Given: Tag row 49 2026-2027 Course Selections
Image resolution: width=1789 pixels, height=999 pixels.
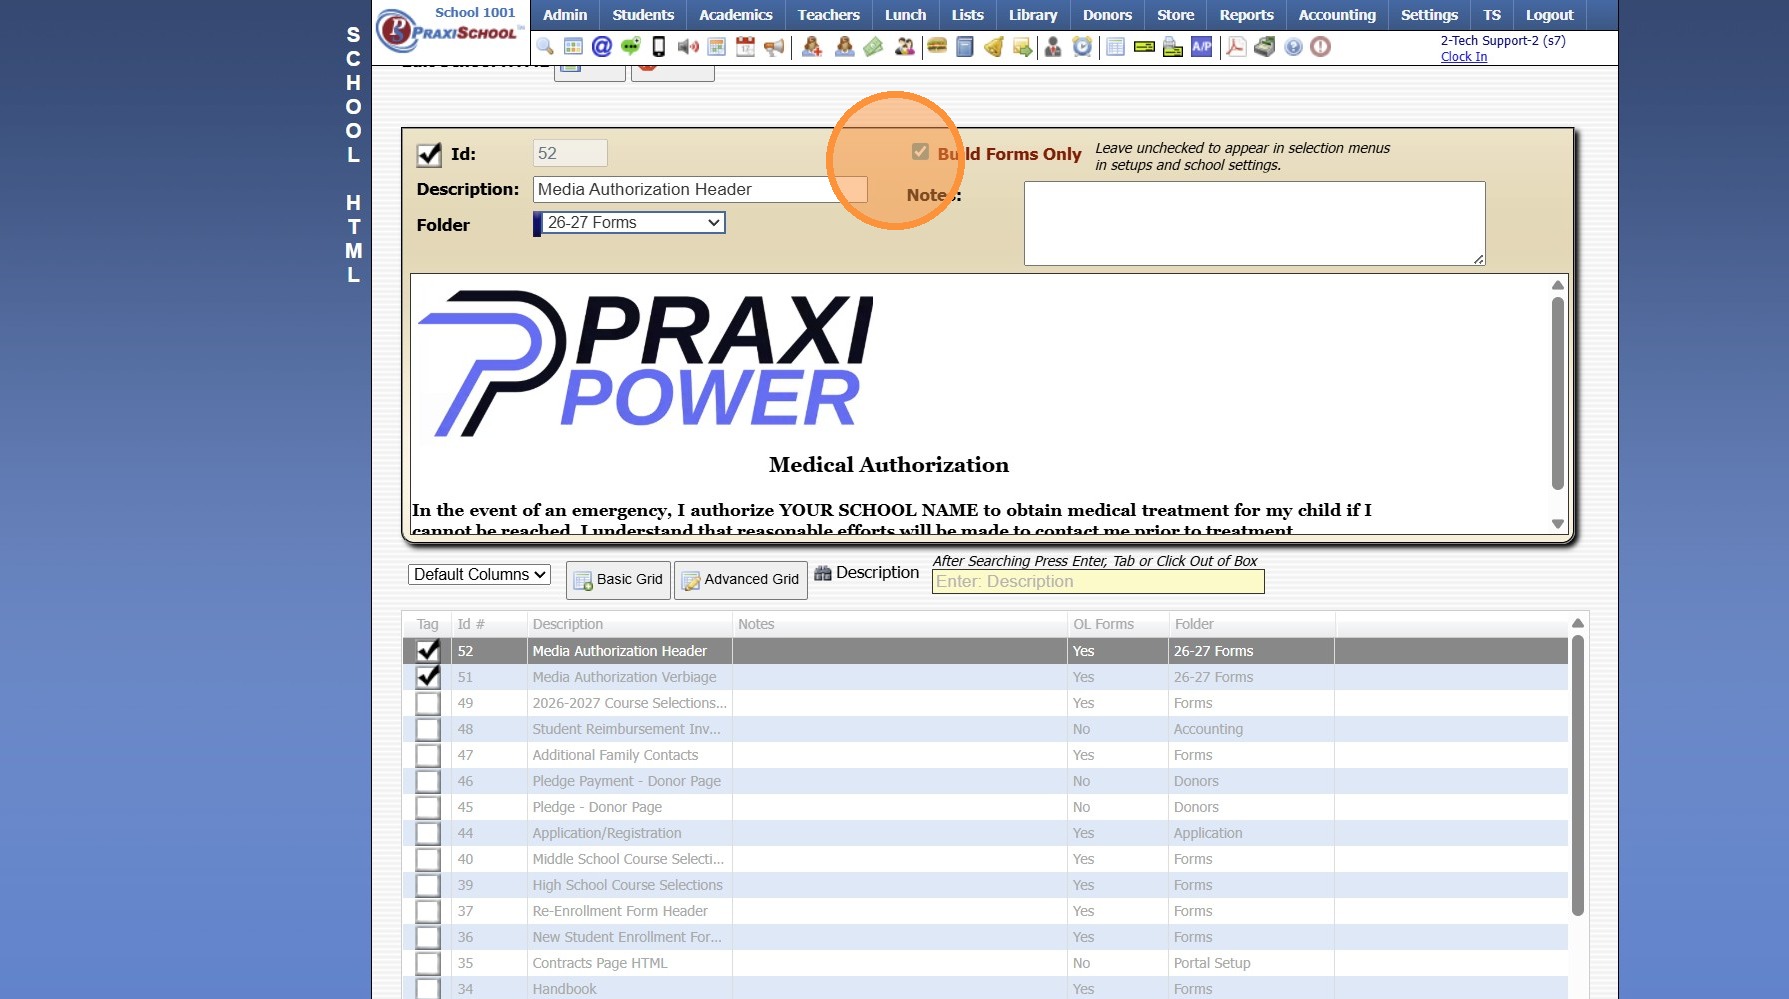Looking at the screenshot, I should click(x=428, y=703).
